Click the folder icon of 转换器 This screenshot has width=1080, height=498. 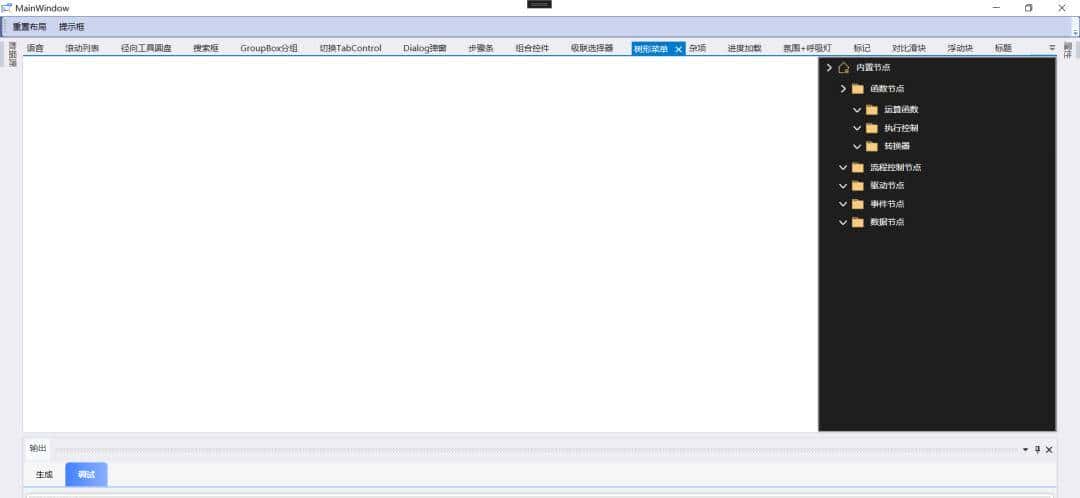(x=872, y=146)
